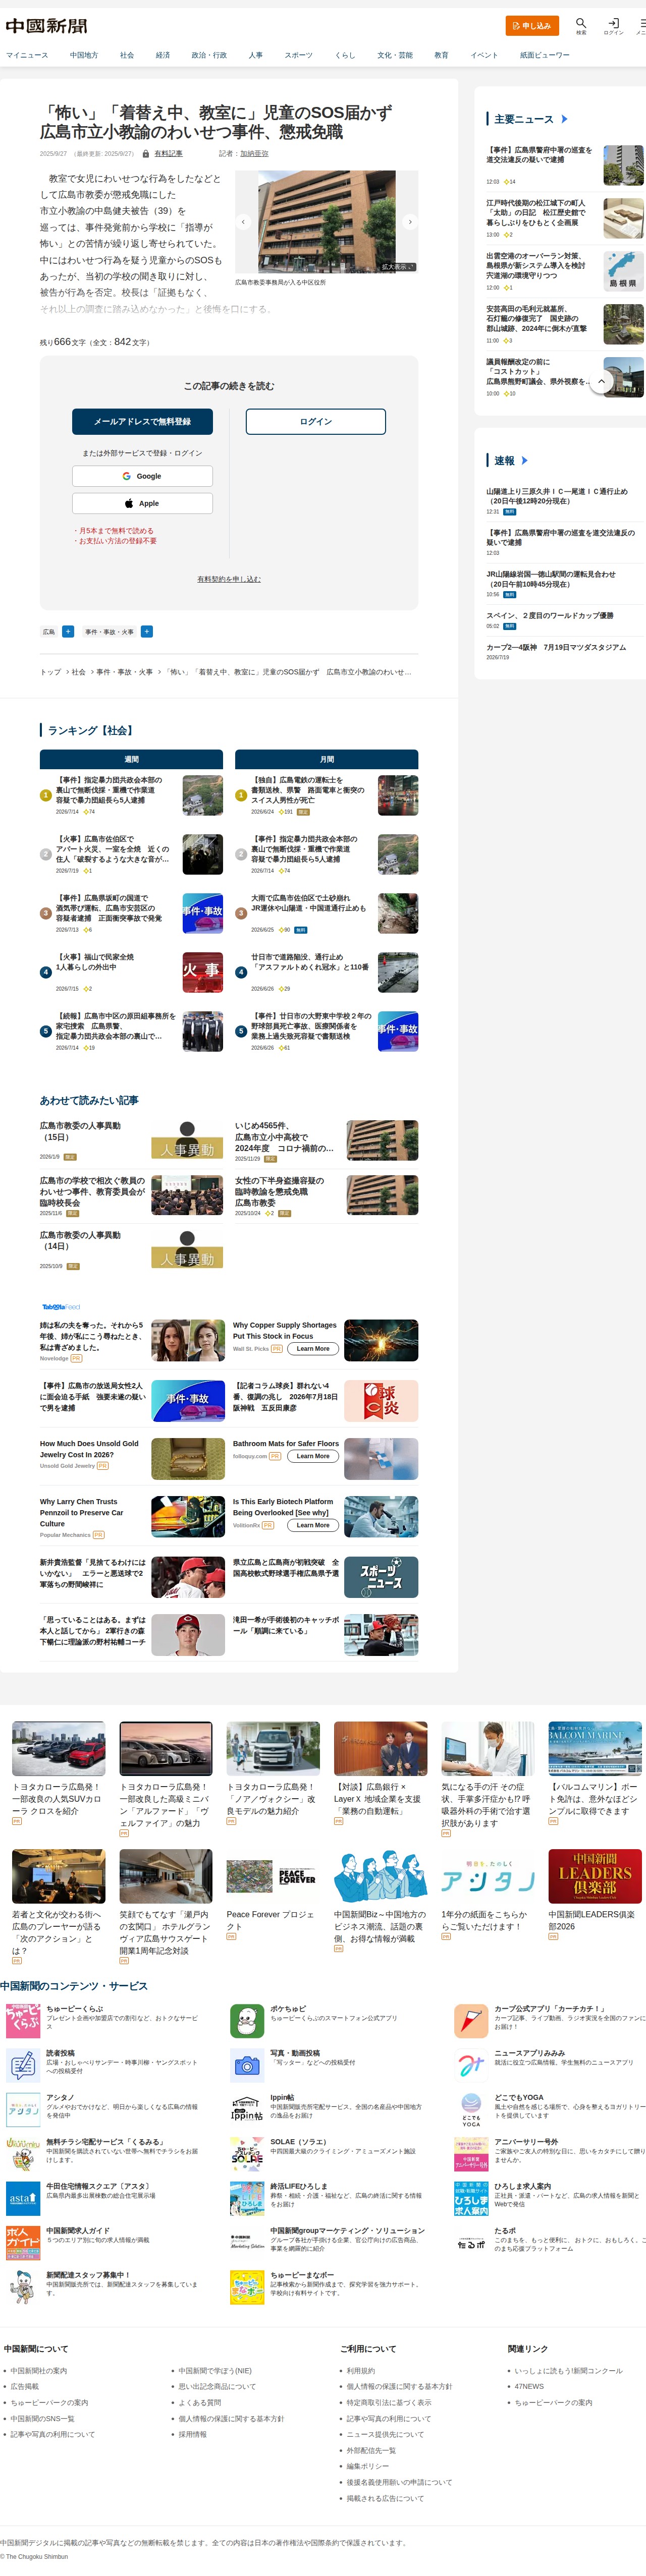Open the アシタノ service icon

pos(23,2109)
